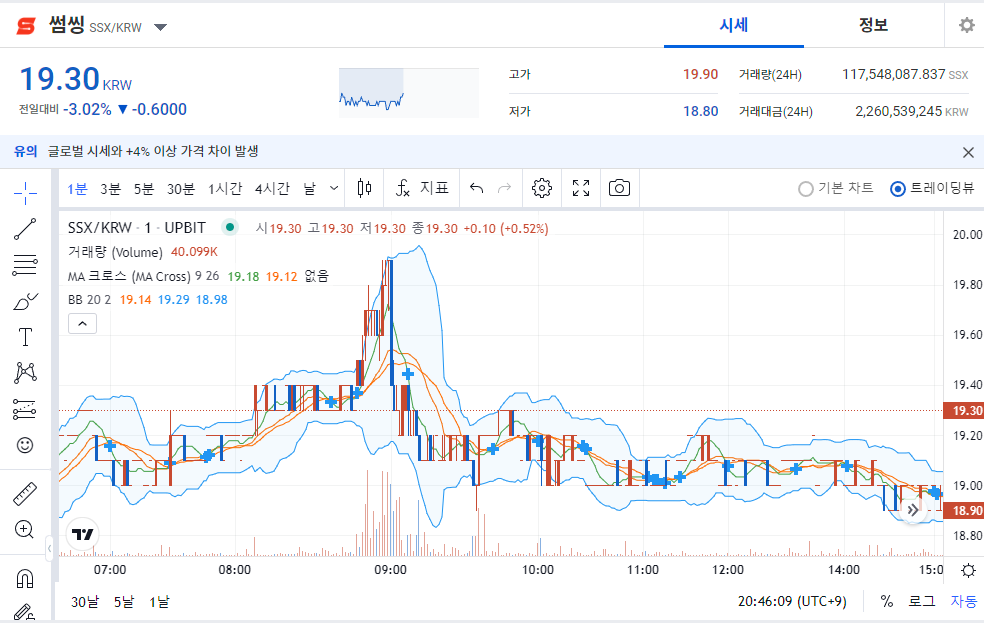Redo the chart action

pos(505,188)
